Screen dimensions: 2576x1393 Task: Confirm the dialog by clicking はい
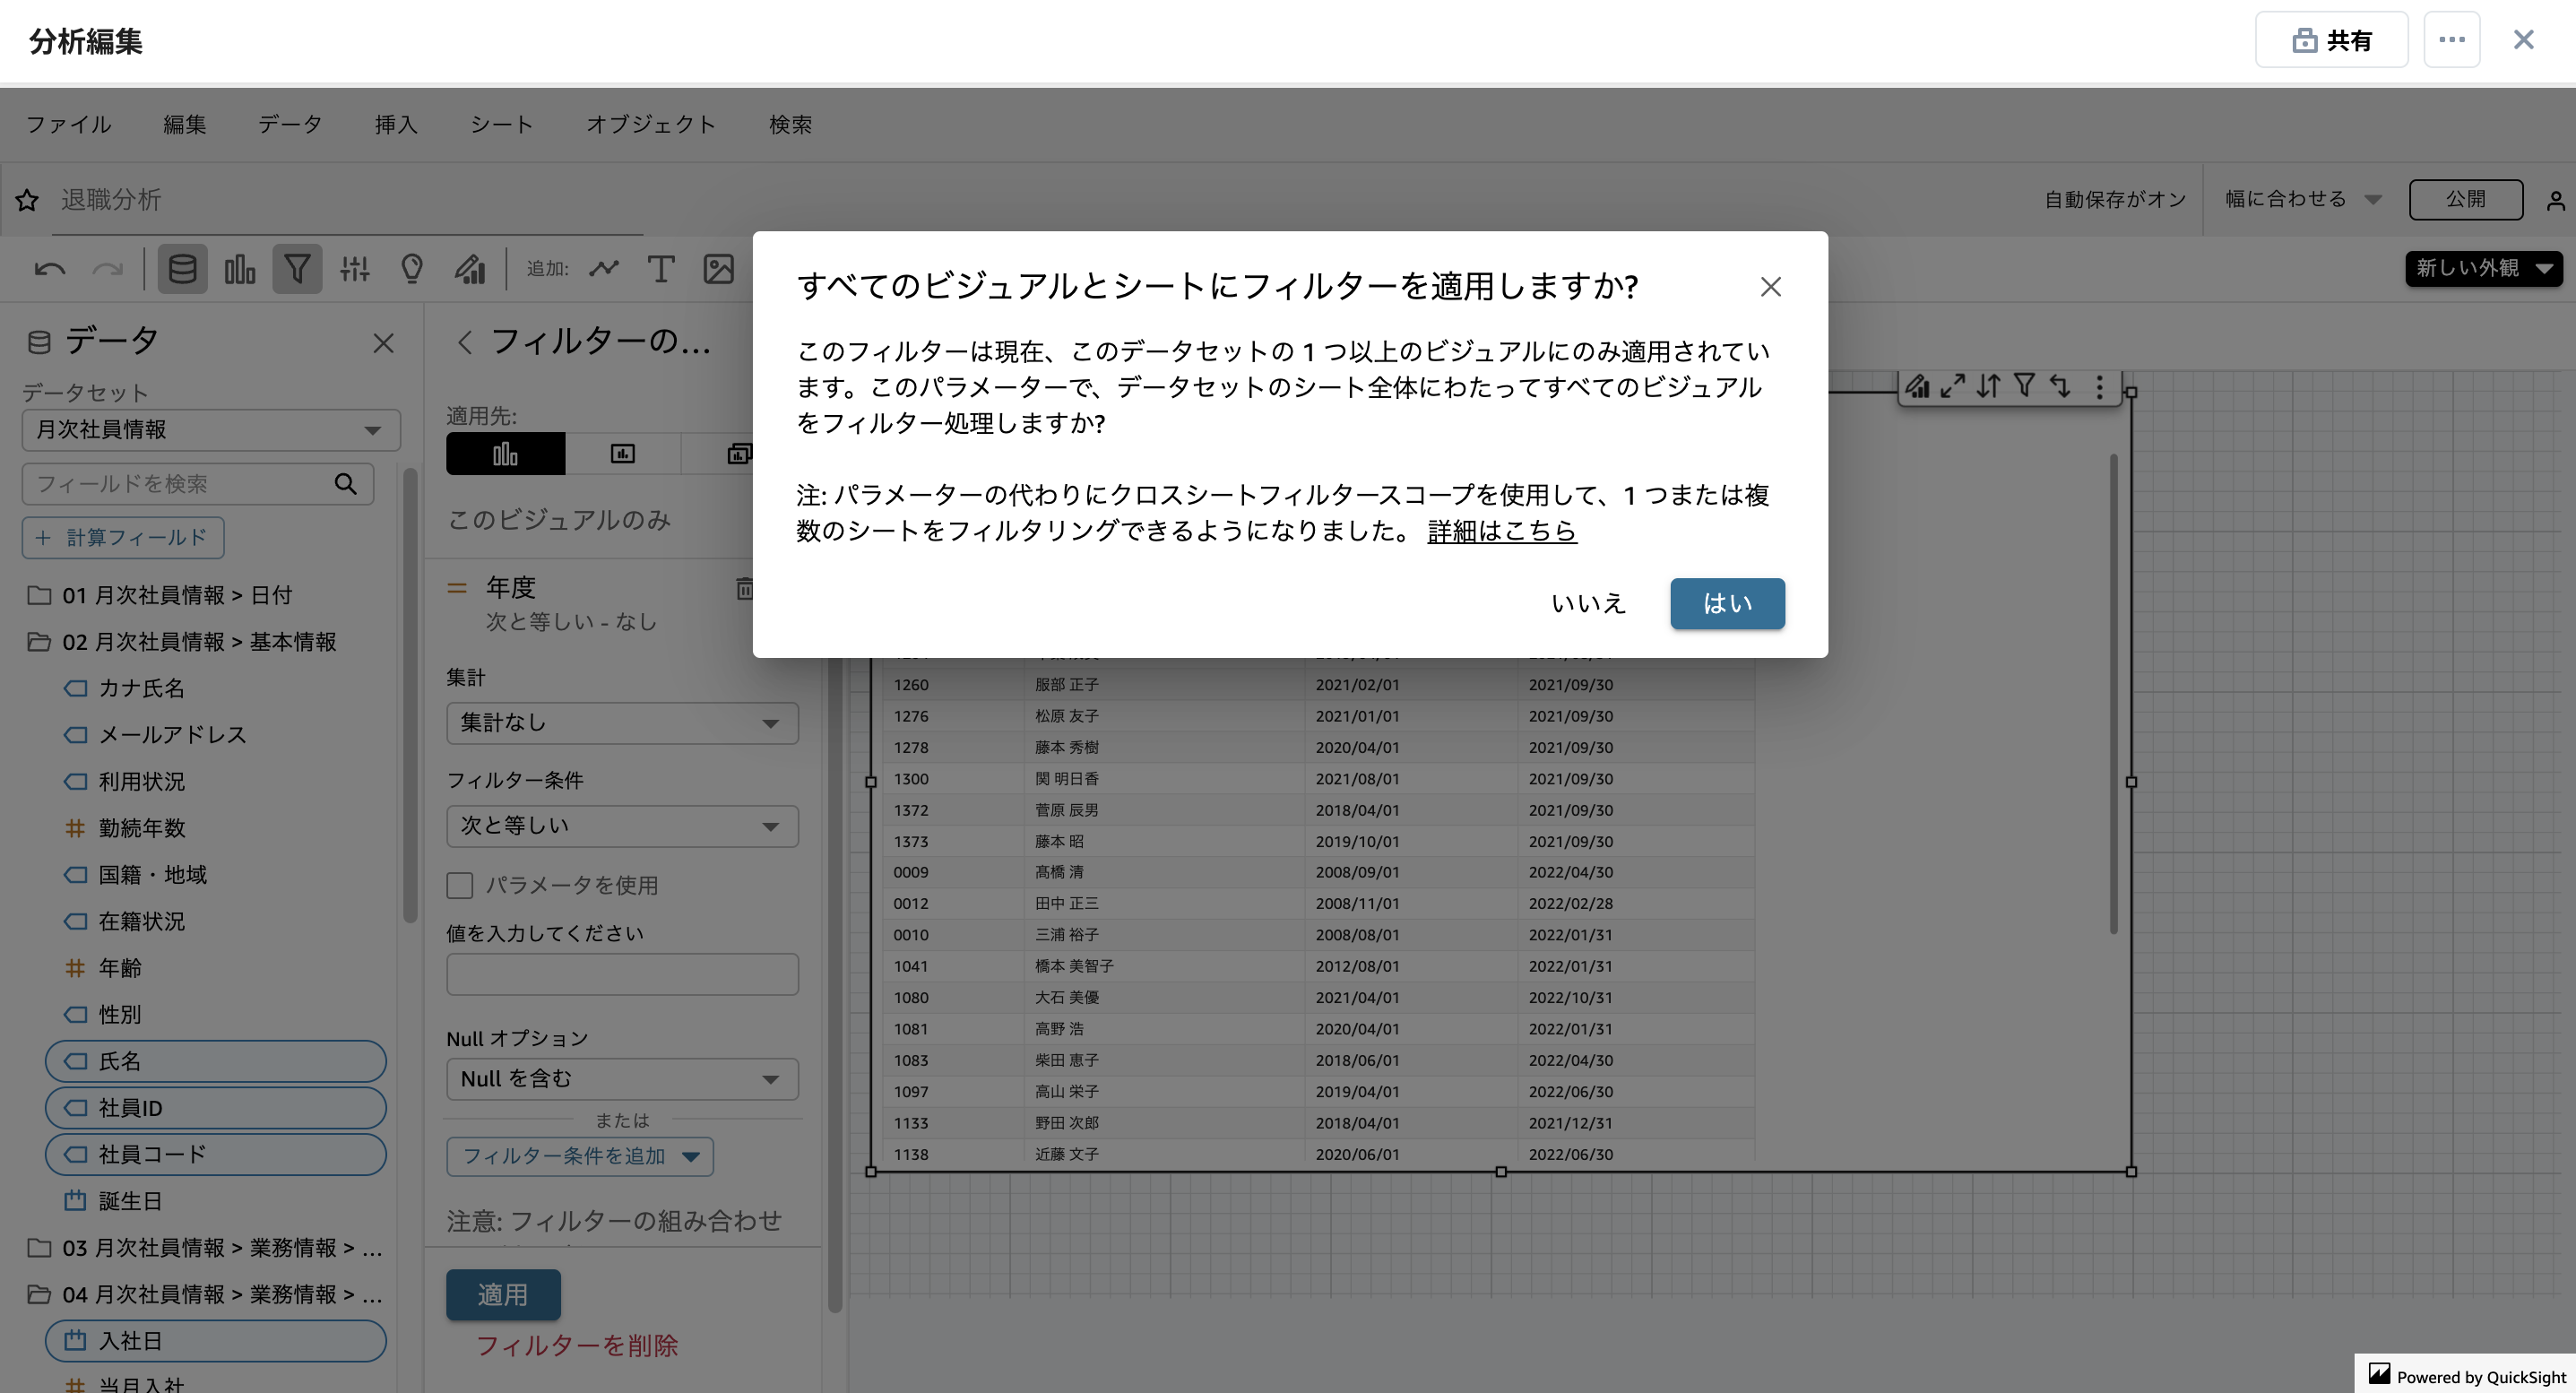(1727, 603)
